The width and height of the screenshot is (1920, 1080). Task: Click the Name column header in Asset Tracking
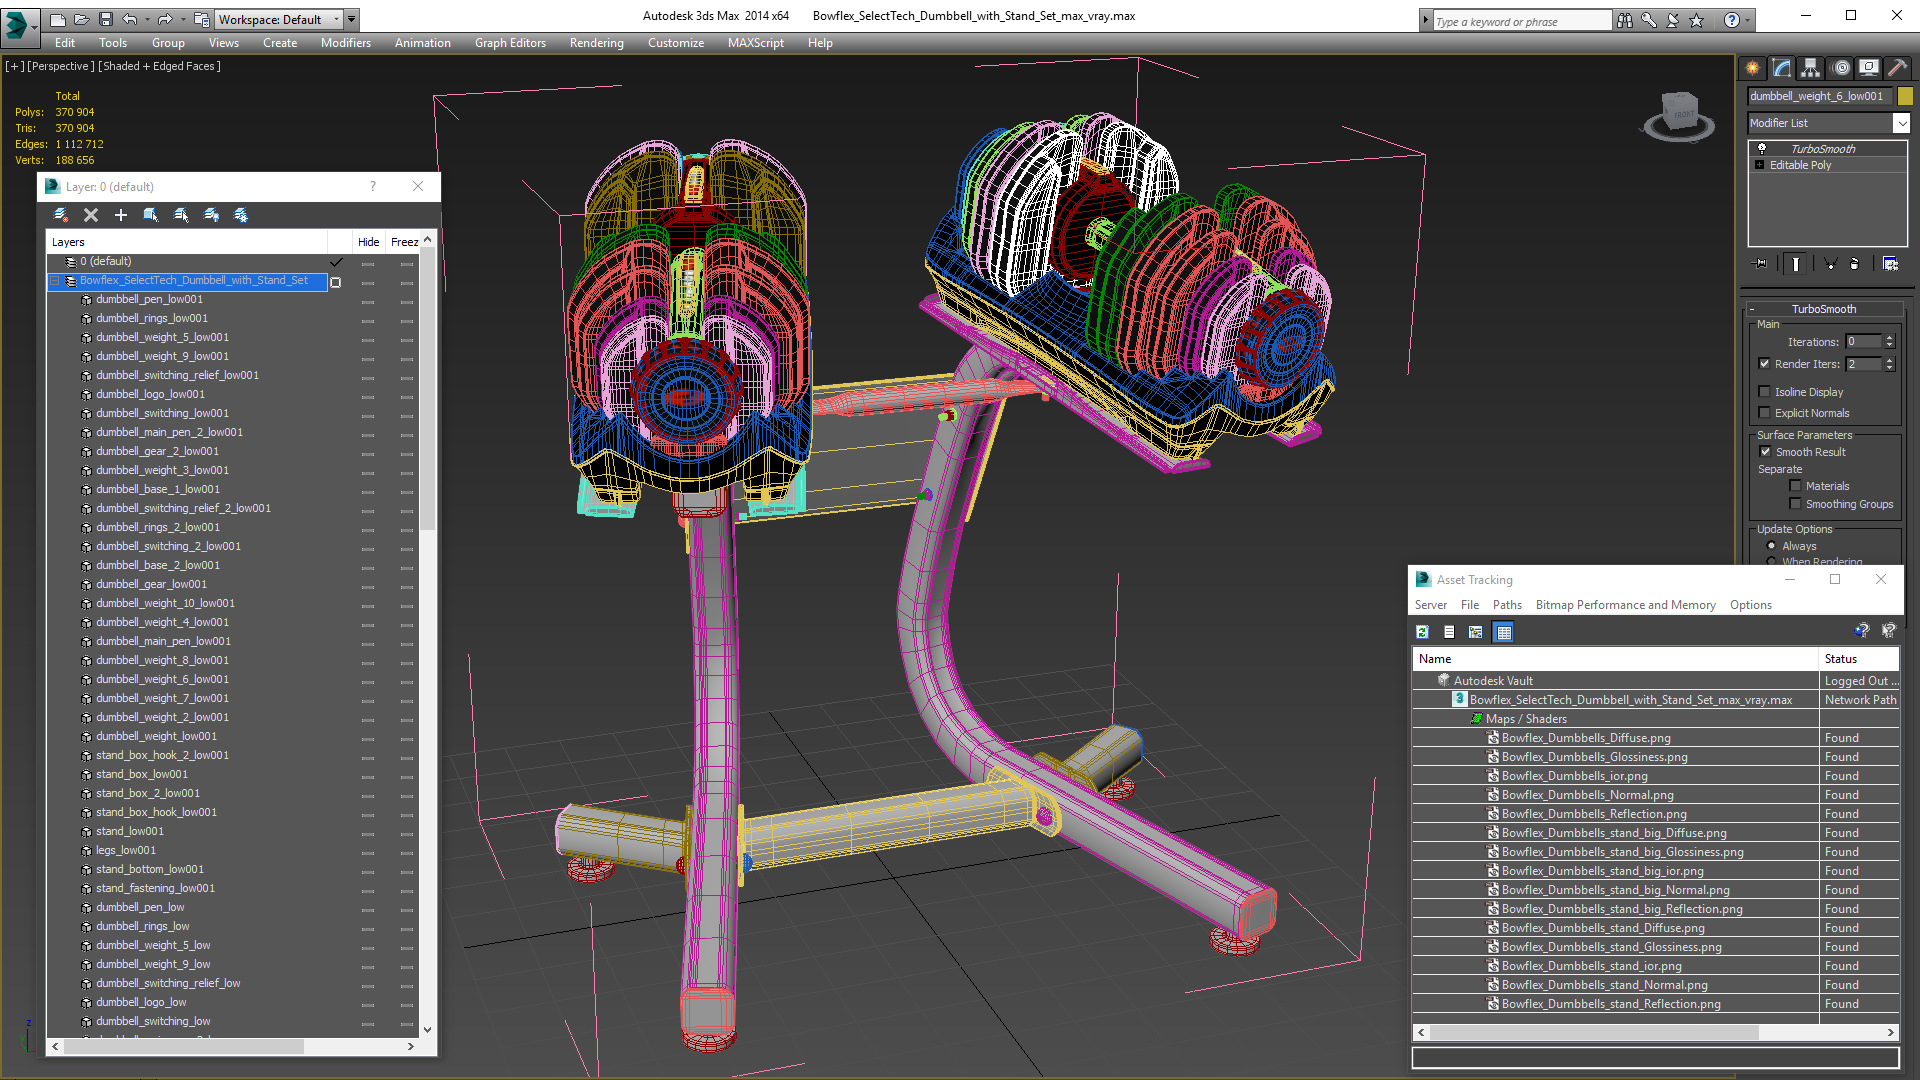coord(1615,659)
